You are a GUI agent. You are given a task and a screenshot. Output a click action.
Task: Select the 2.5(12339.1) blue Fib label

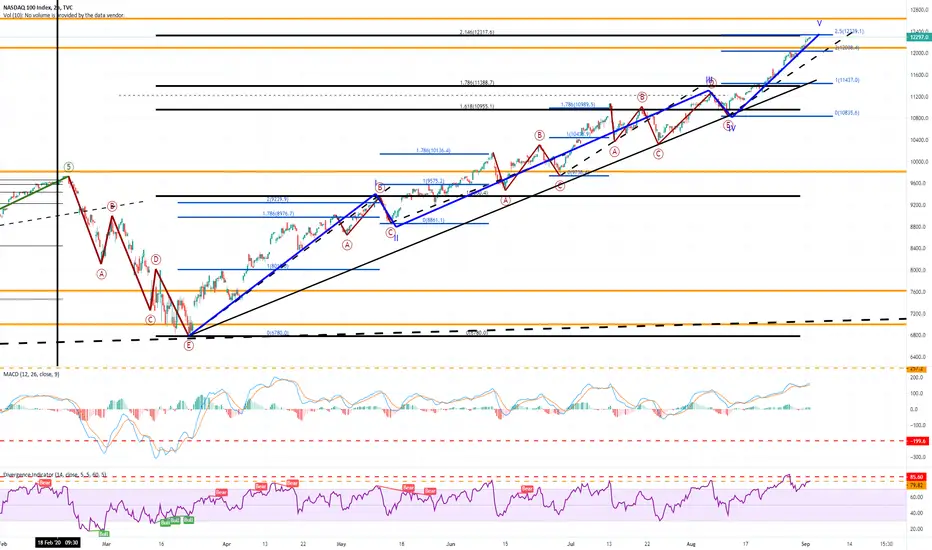pos(849,32)
